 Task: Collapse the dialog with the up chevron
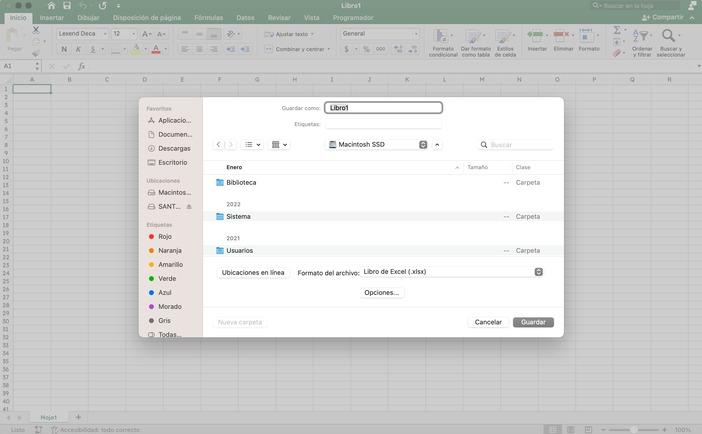point(437,145)
